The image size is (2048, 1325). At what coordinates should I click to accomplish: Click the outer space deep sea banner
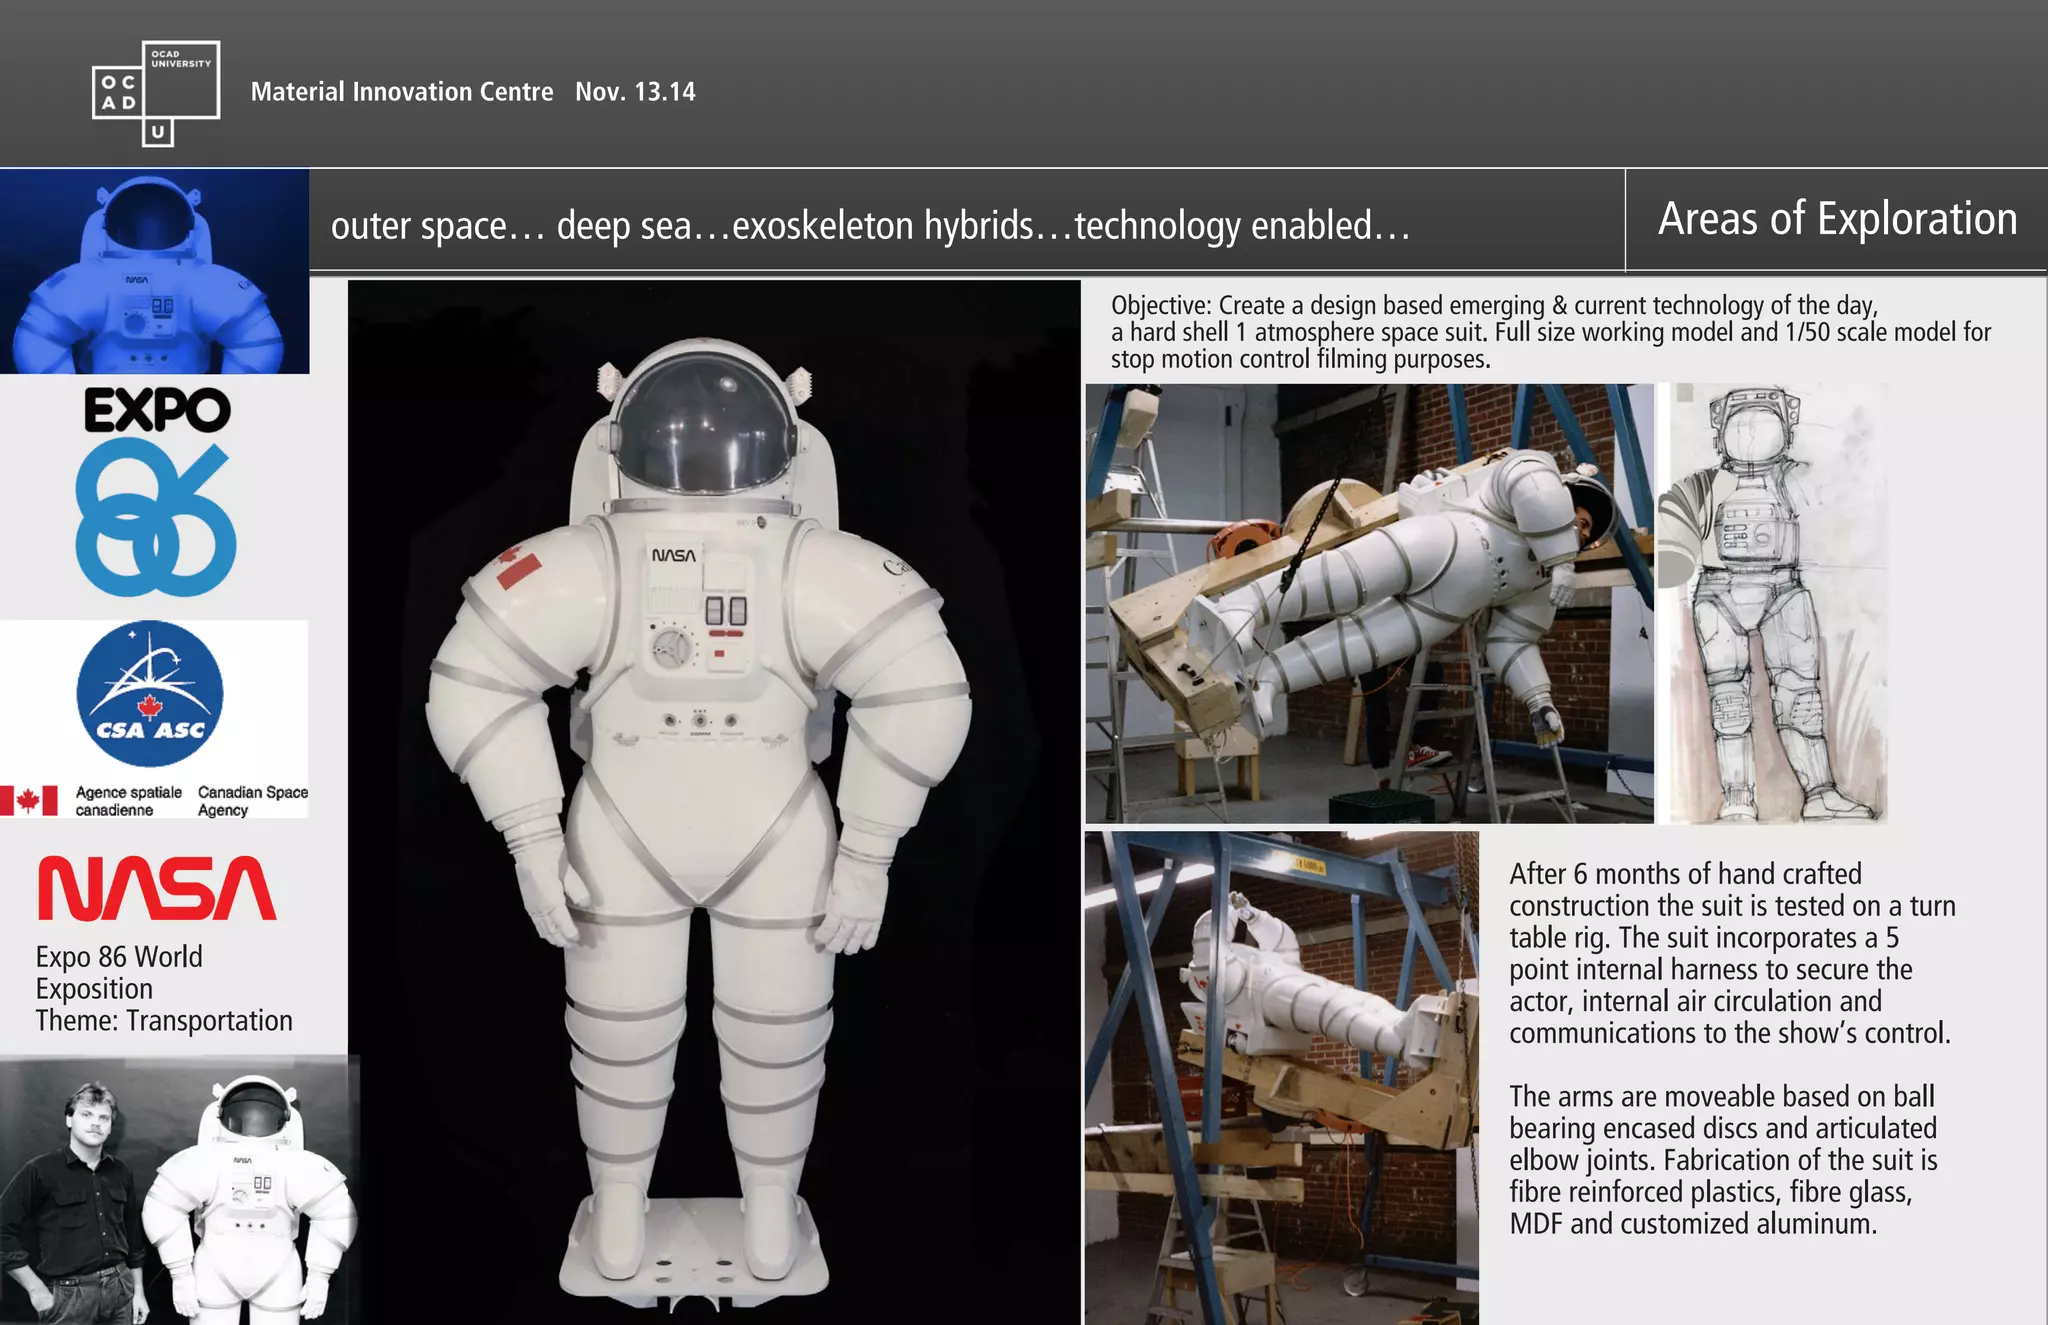point(870,226)
